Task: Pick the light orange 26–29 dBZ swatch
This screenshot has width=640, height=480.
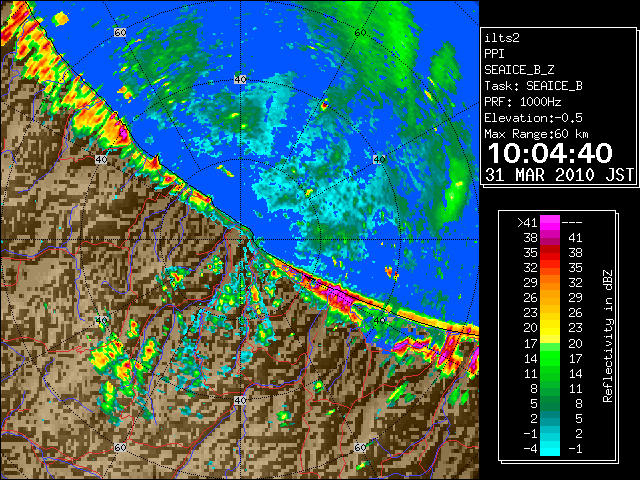Action: (x=550, y=298)
